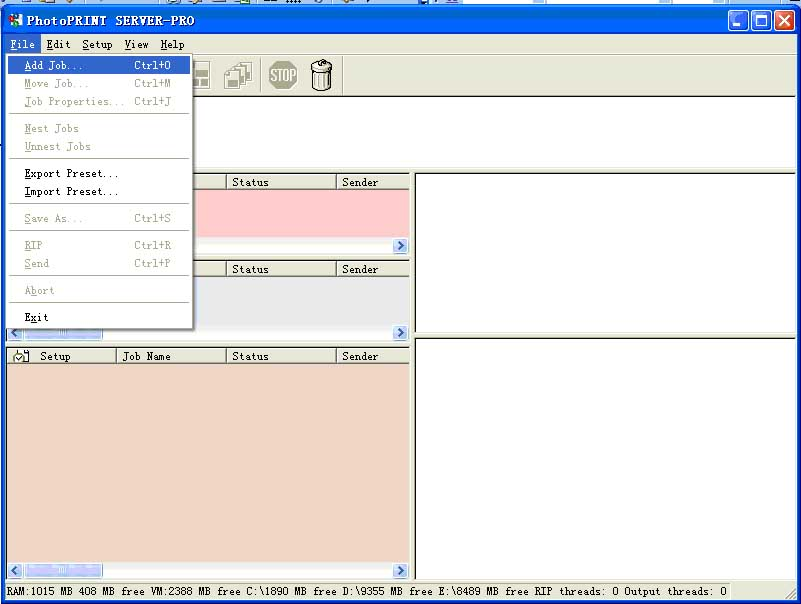Click Sender header of the pink job list
The height and width of the screenshot is (604, 801).
coord(373,182)
